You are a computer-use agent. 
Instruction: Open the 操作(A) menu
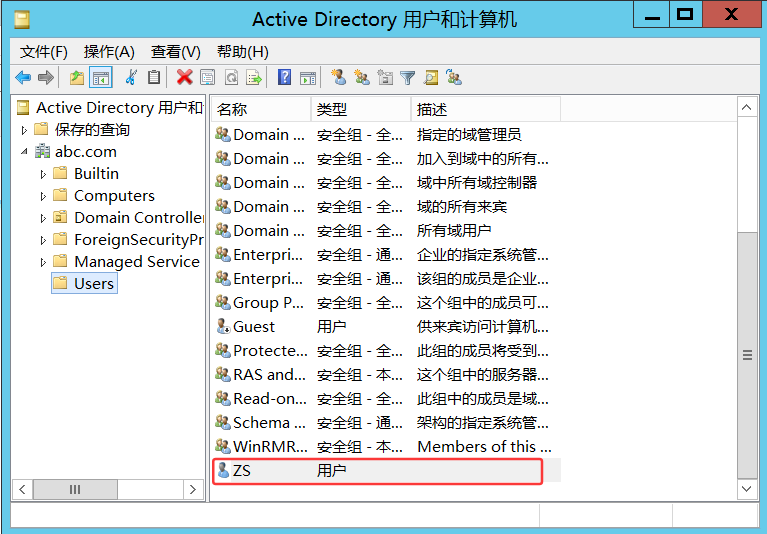tap(109, 52)
